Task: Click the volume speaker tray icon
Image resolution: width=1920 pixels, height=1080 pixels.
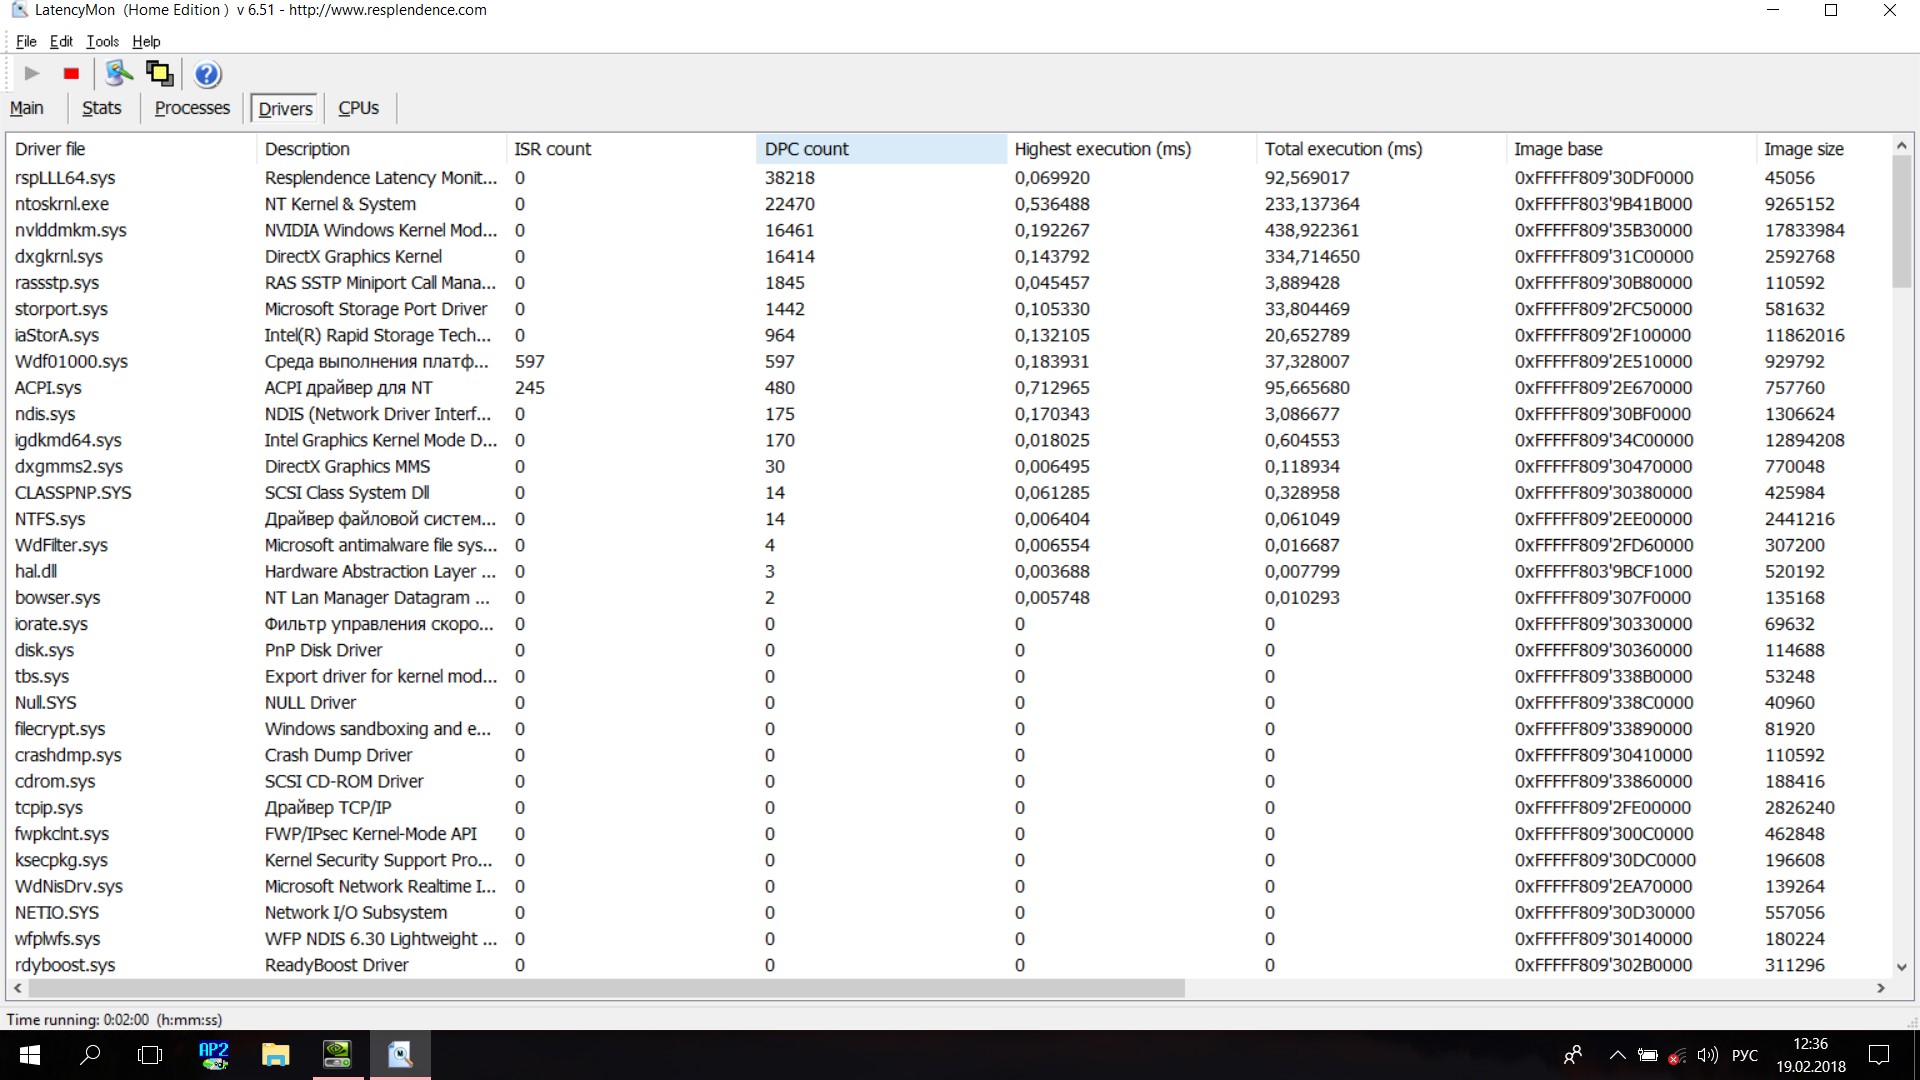Action: click(1707, 1055)
